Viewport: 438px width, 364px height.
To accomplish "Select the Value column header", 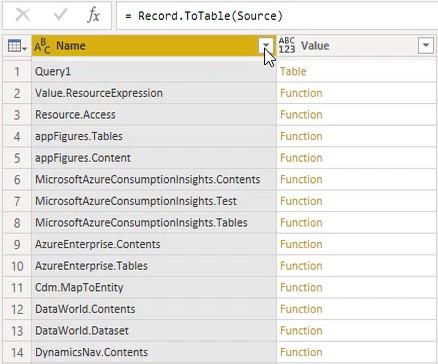I will point(356,46).
